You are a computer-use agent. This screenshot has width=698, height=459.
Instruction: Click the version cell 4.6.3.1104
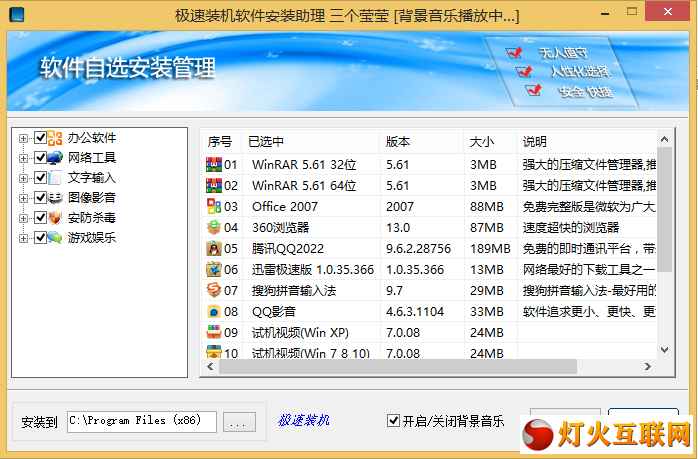click(415, 311)
